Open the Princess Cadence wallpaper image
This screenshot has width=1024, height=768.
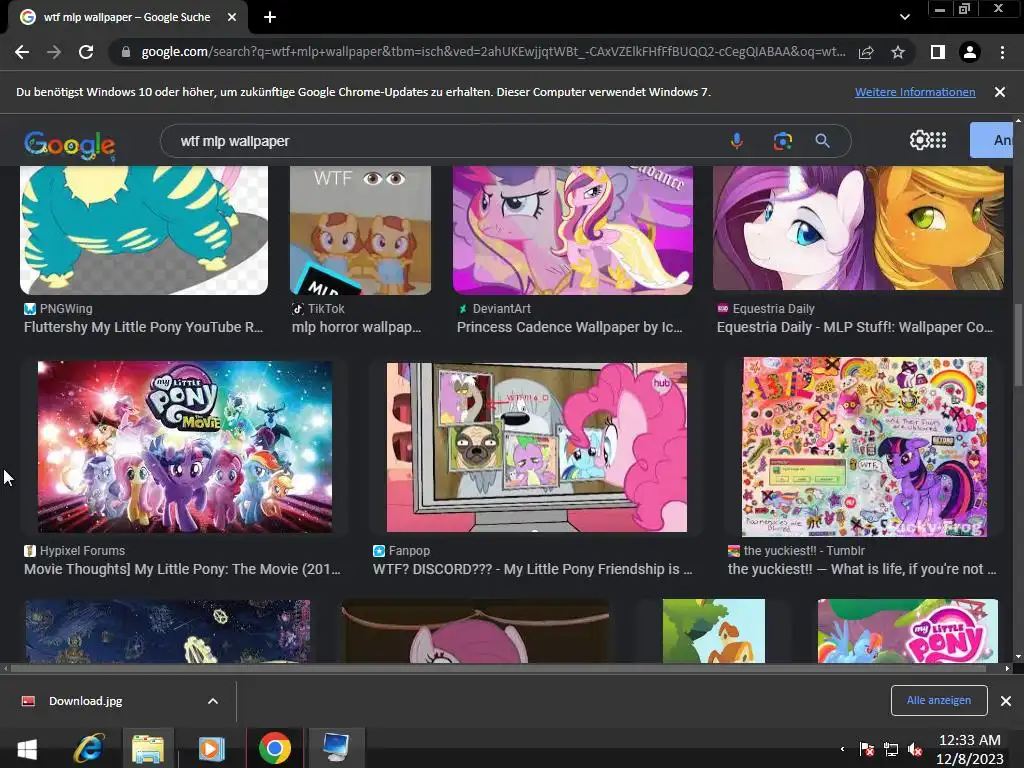click(573, 230)
